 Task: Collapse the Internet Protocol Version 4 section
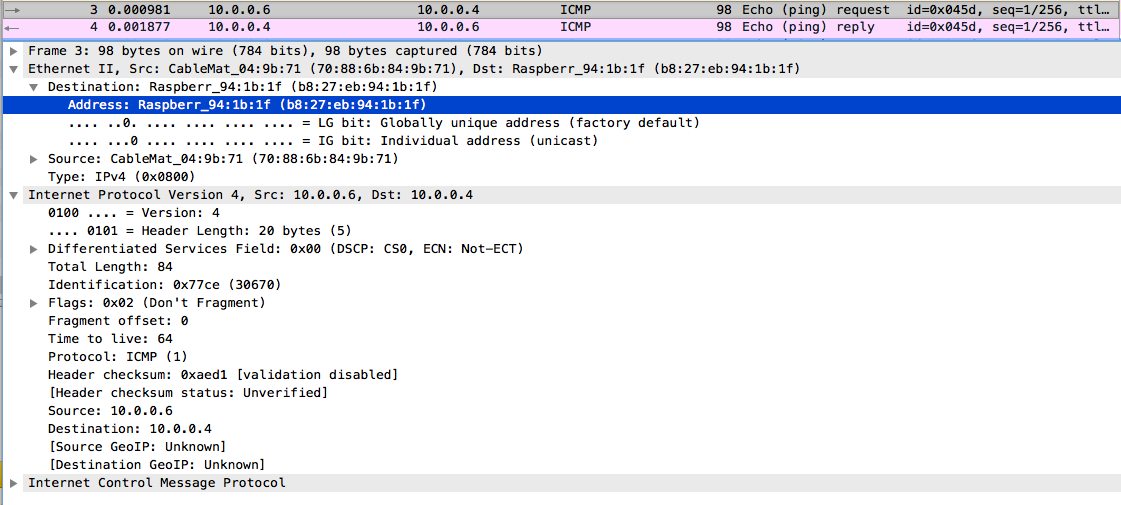[x=13, y=195]
